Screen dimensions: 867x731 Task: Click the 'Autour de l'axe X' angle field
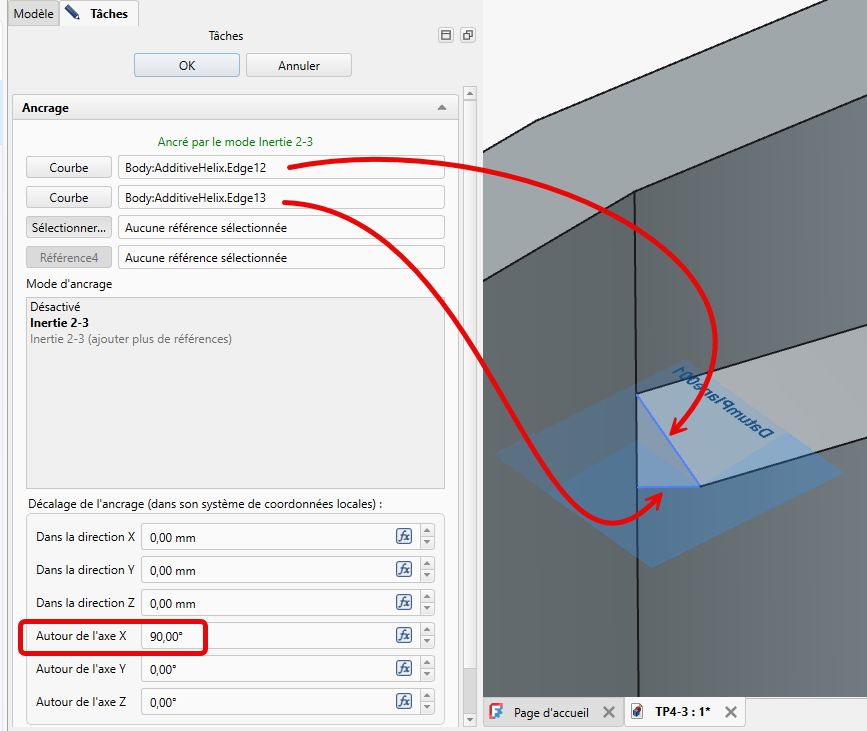click(266, 636)
